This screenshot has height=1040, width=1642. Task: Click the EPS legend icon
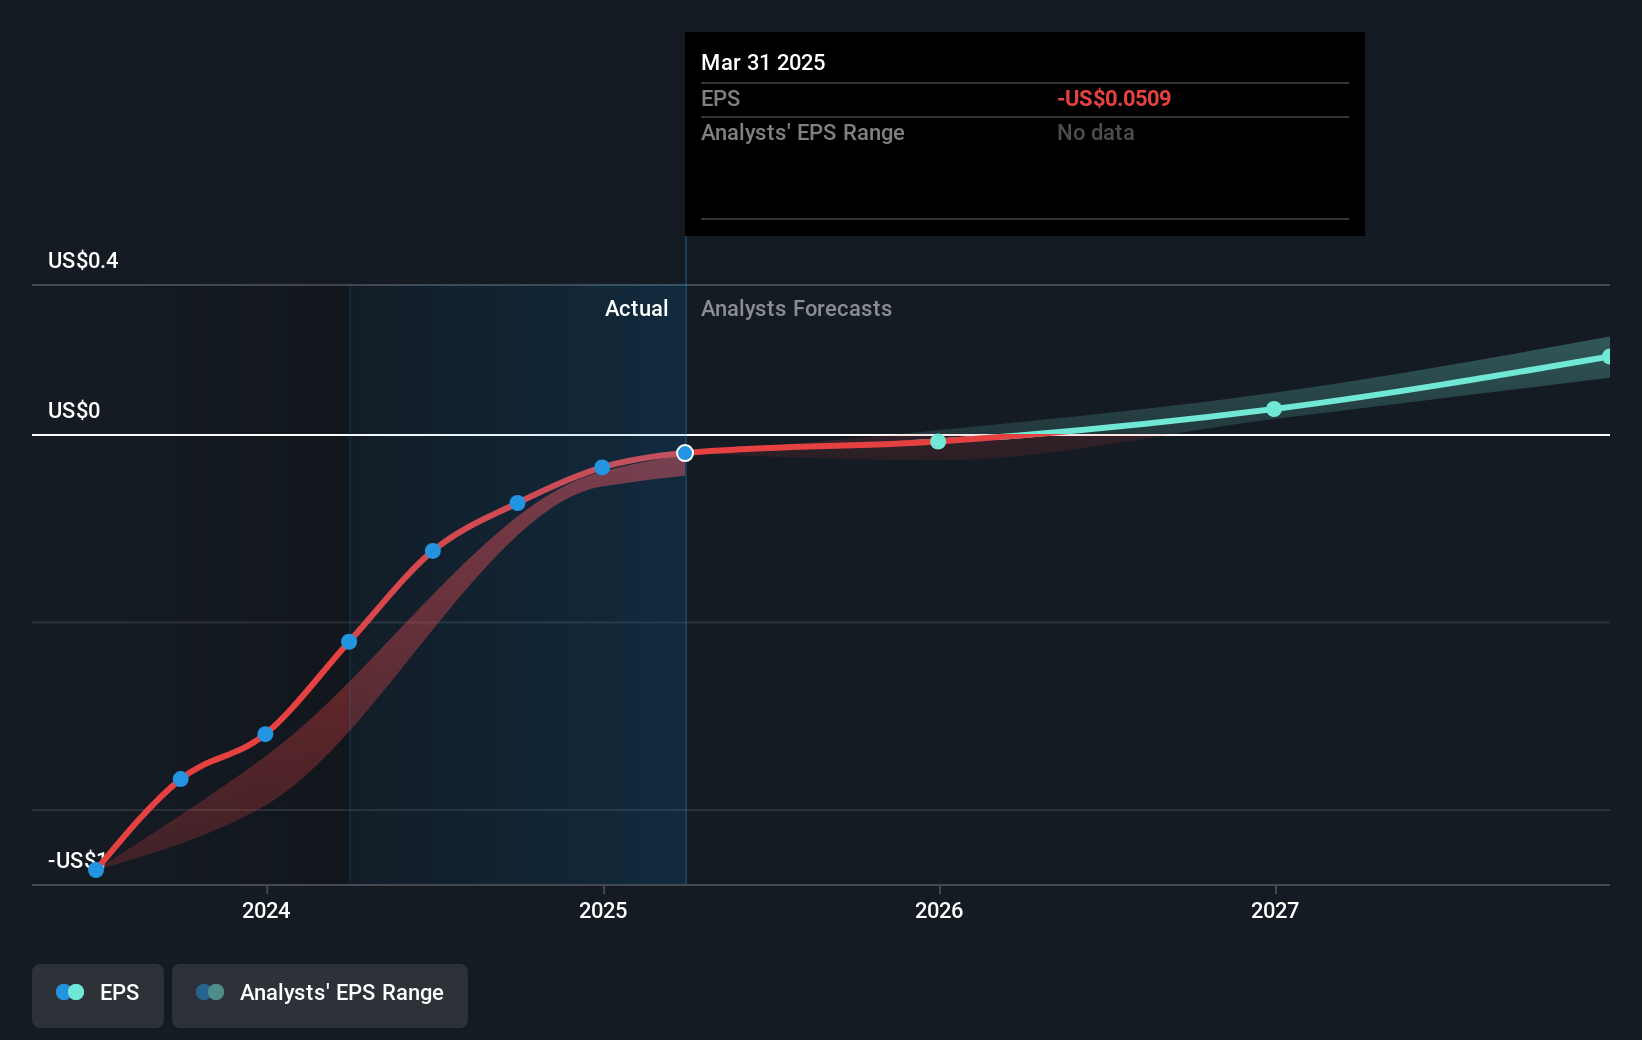(x=69, y=992)
